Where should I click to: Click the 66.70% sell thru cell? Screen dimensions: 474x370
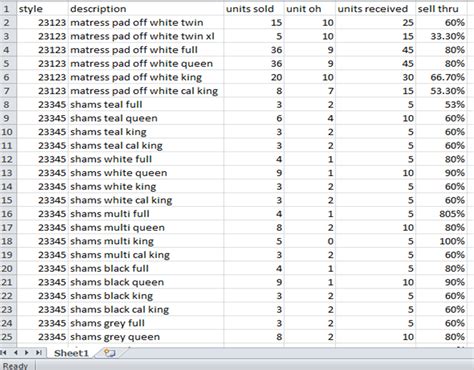pyautogui.click(x=441, y=77)
